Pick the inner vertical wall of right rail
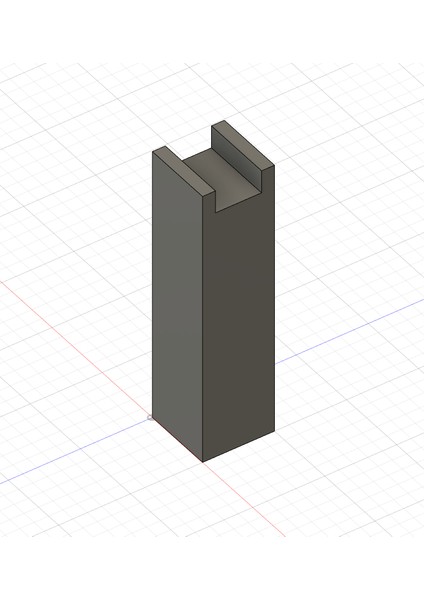The image size is (424, 600). 237,160
